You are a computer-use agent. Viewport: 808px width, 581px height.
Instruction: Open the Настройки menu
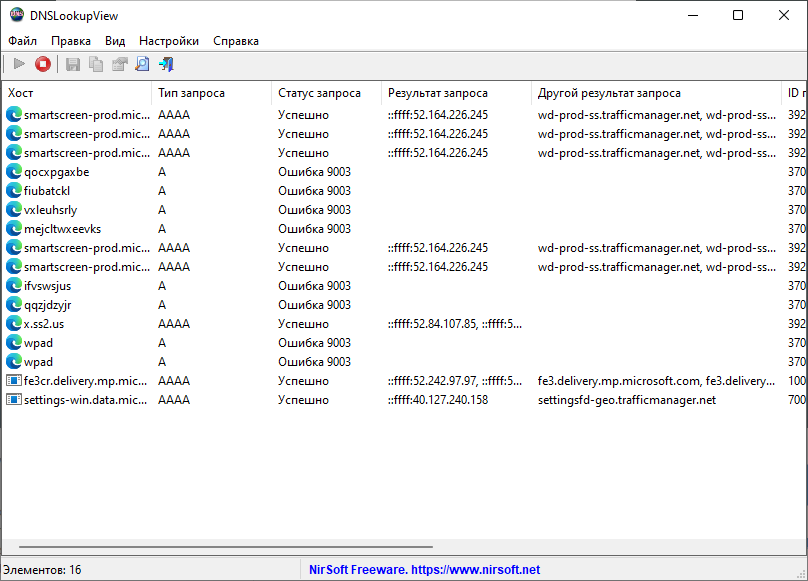coord(169,41)
